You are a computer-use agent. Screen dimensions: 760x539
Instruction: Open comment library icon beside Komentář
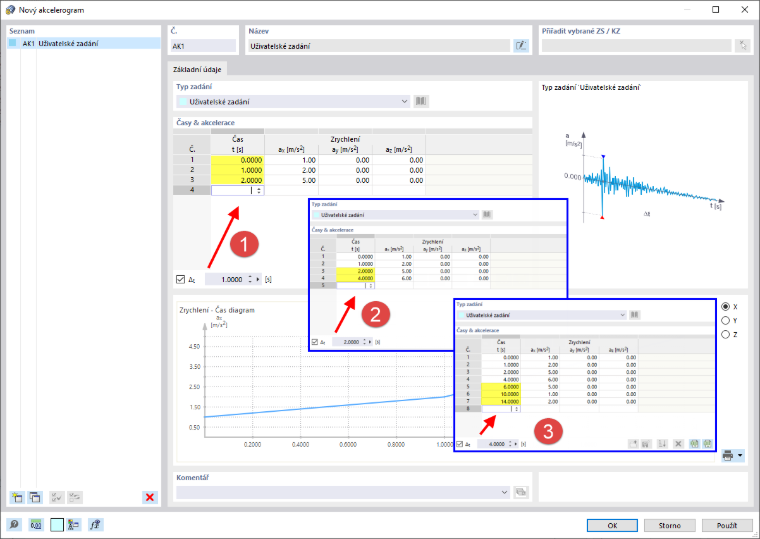click(x=521, y=492)
